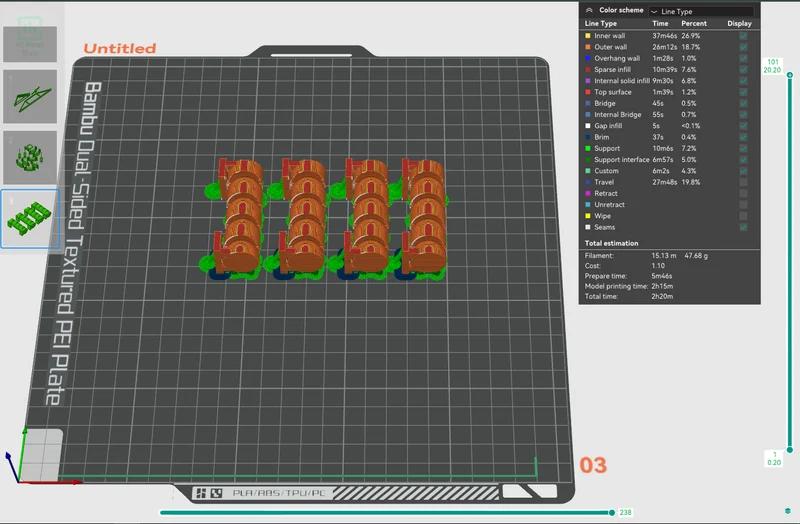
Task: Click the Display column header
Action: click(x=739, y=23)
